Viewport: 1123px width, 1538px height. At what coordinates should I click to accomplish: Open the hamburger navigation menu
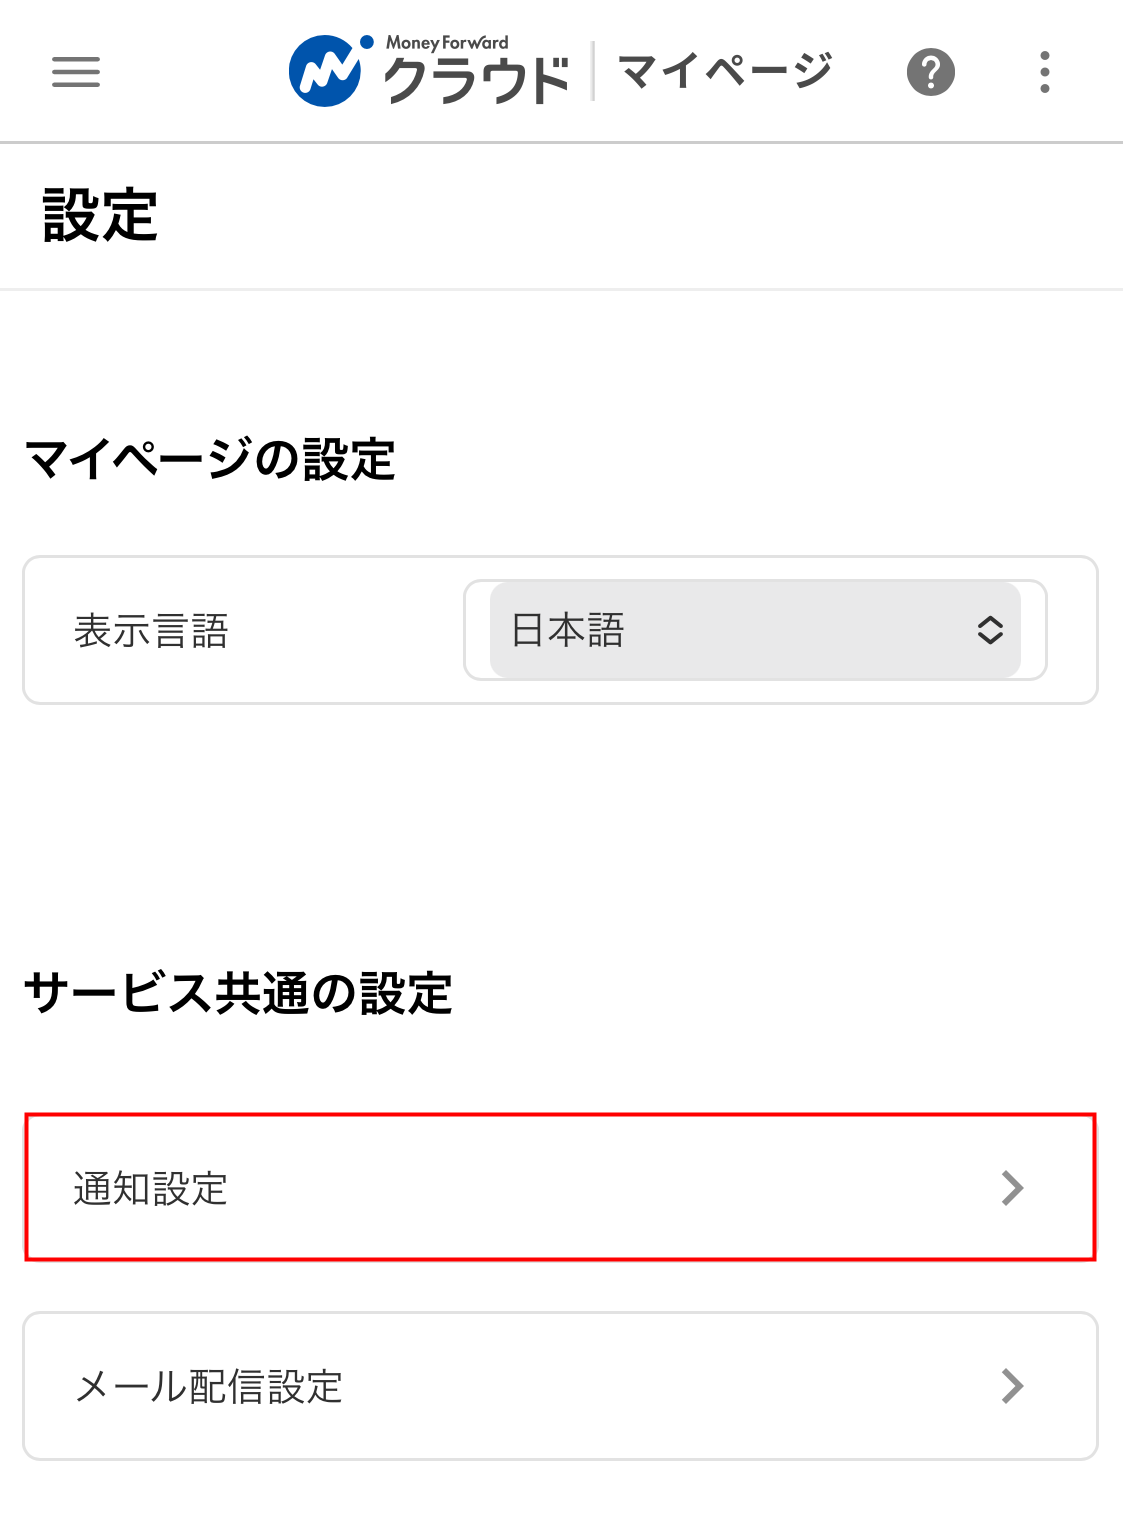coord(76,72)
